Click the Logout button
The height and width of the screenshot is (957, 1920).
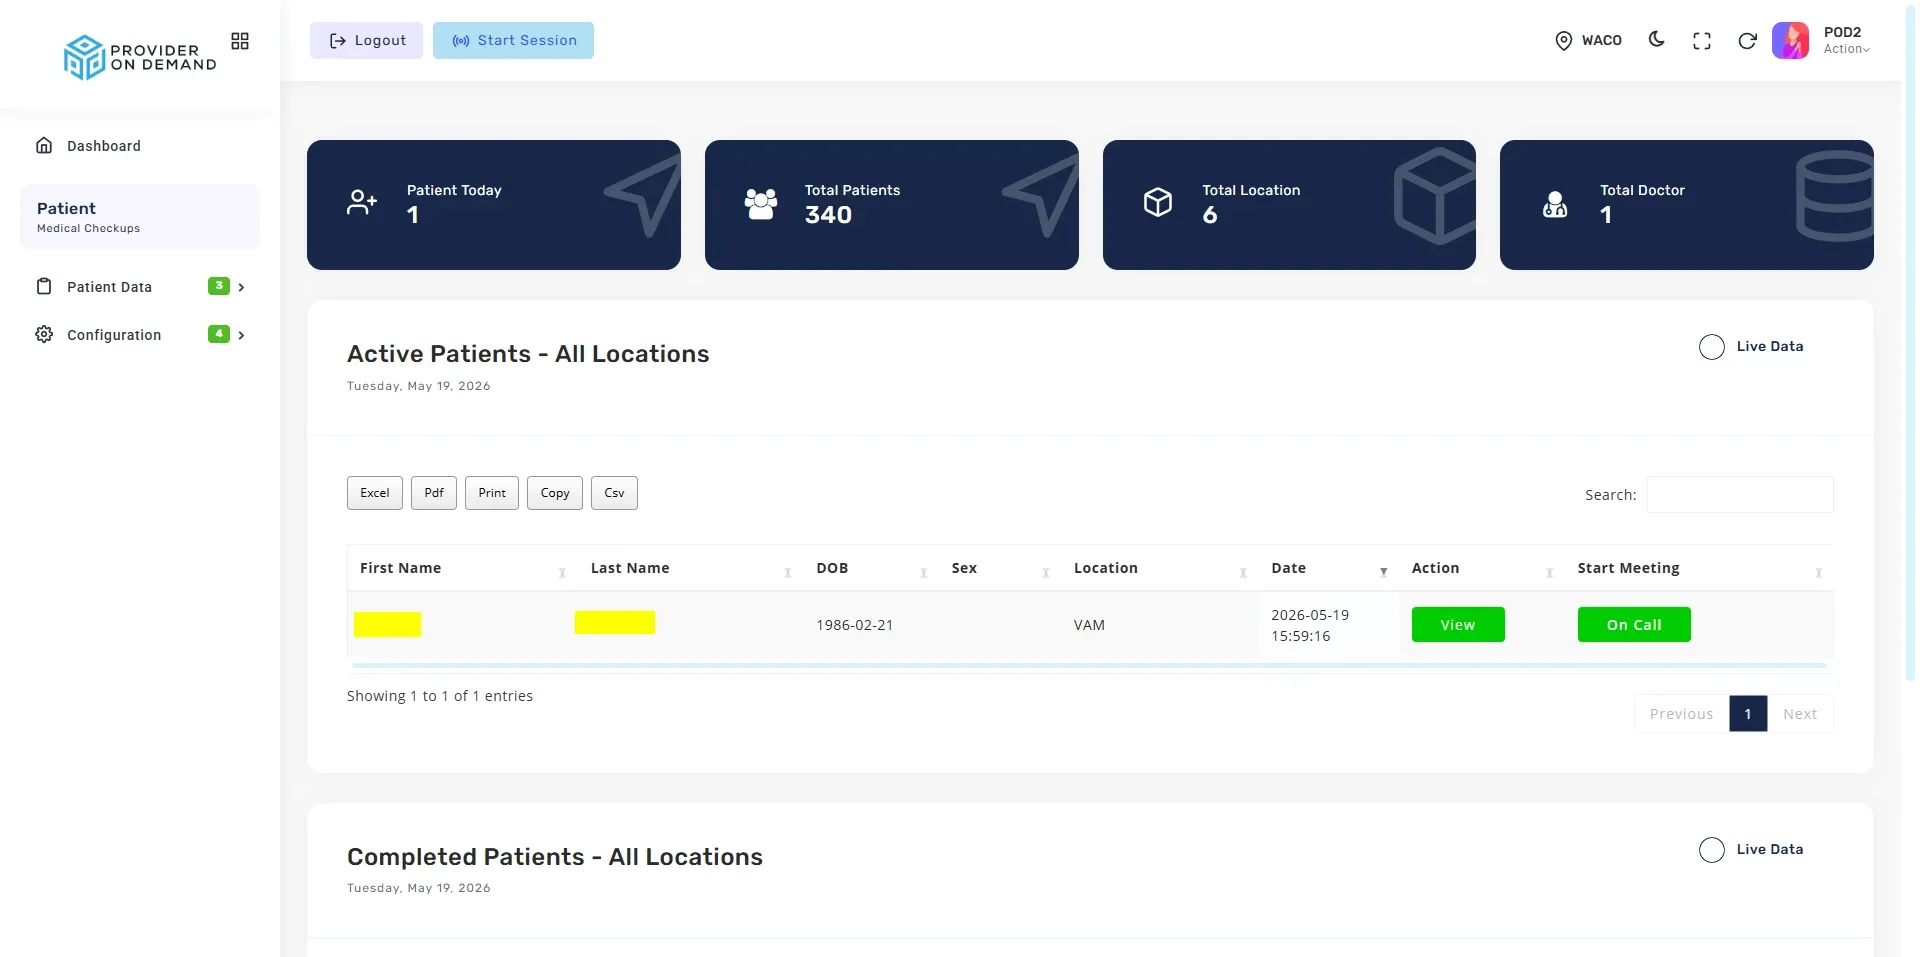pyautogui.click(x=366, y=41)
